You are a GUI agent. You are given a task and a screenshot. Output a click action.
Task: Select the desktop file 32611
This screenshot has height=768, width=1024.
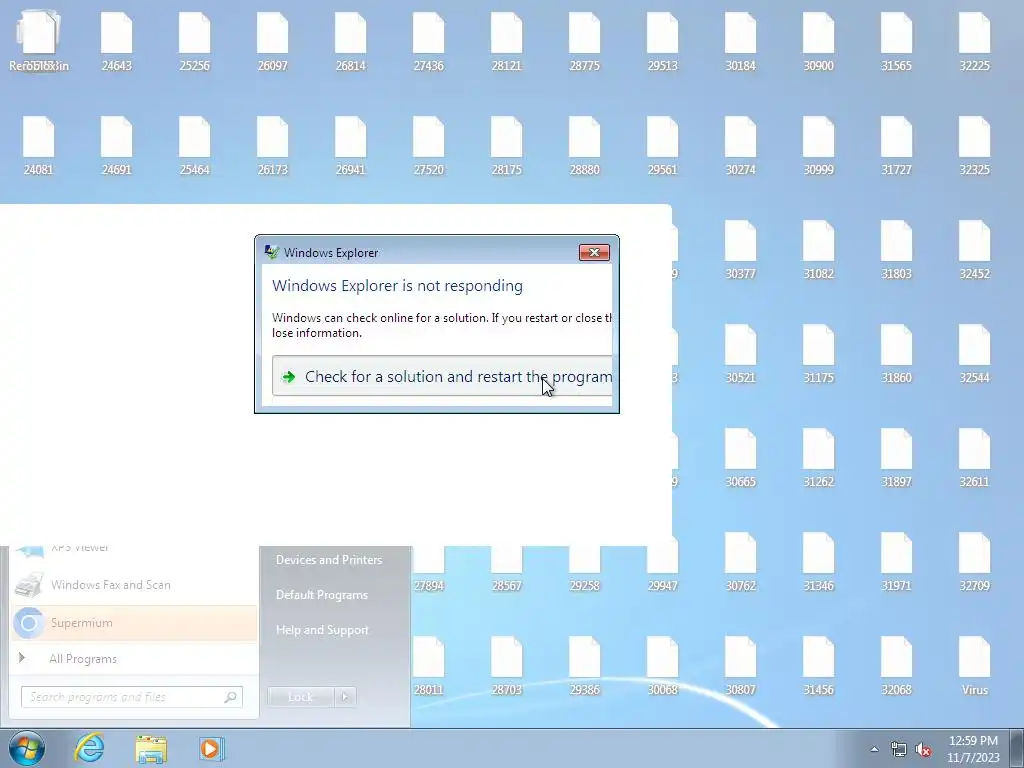[x=974, y=458]
